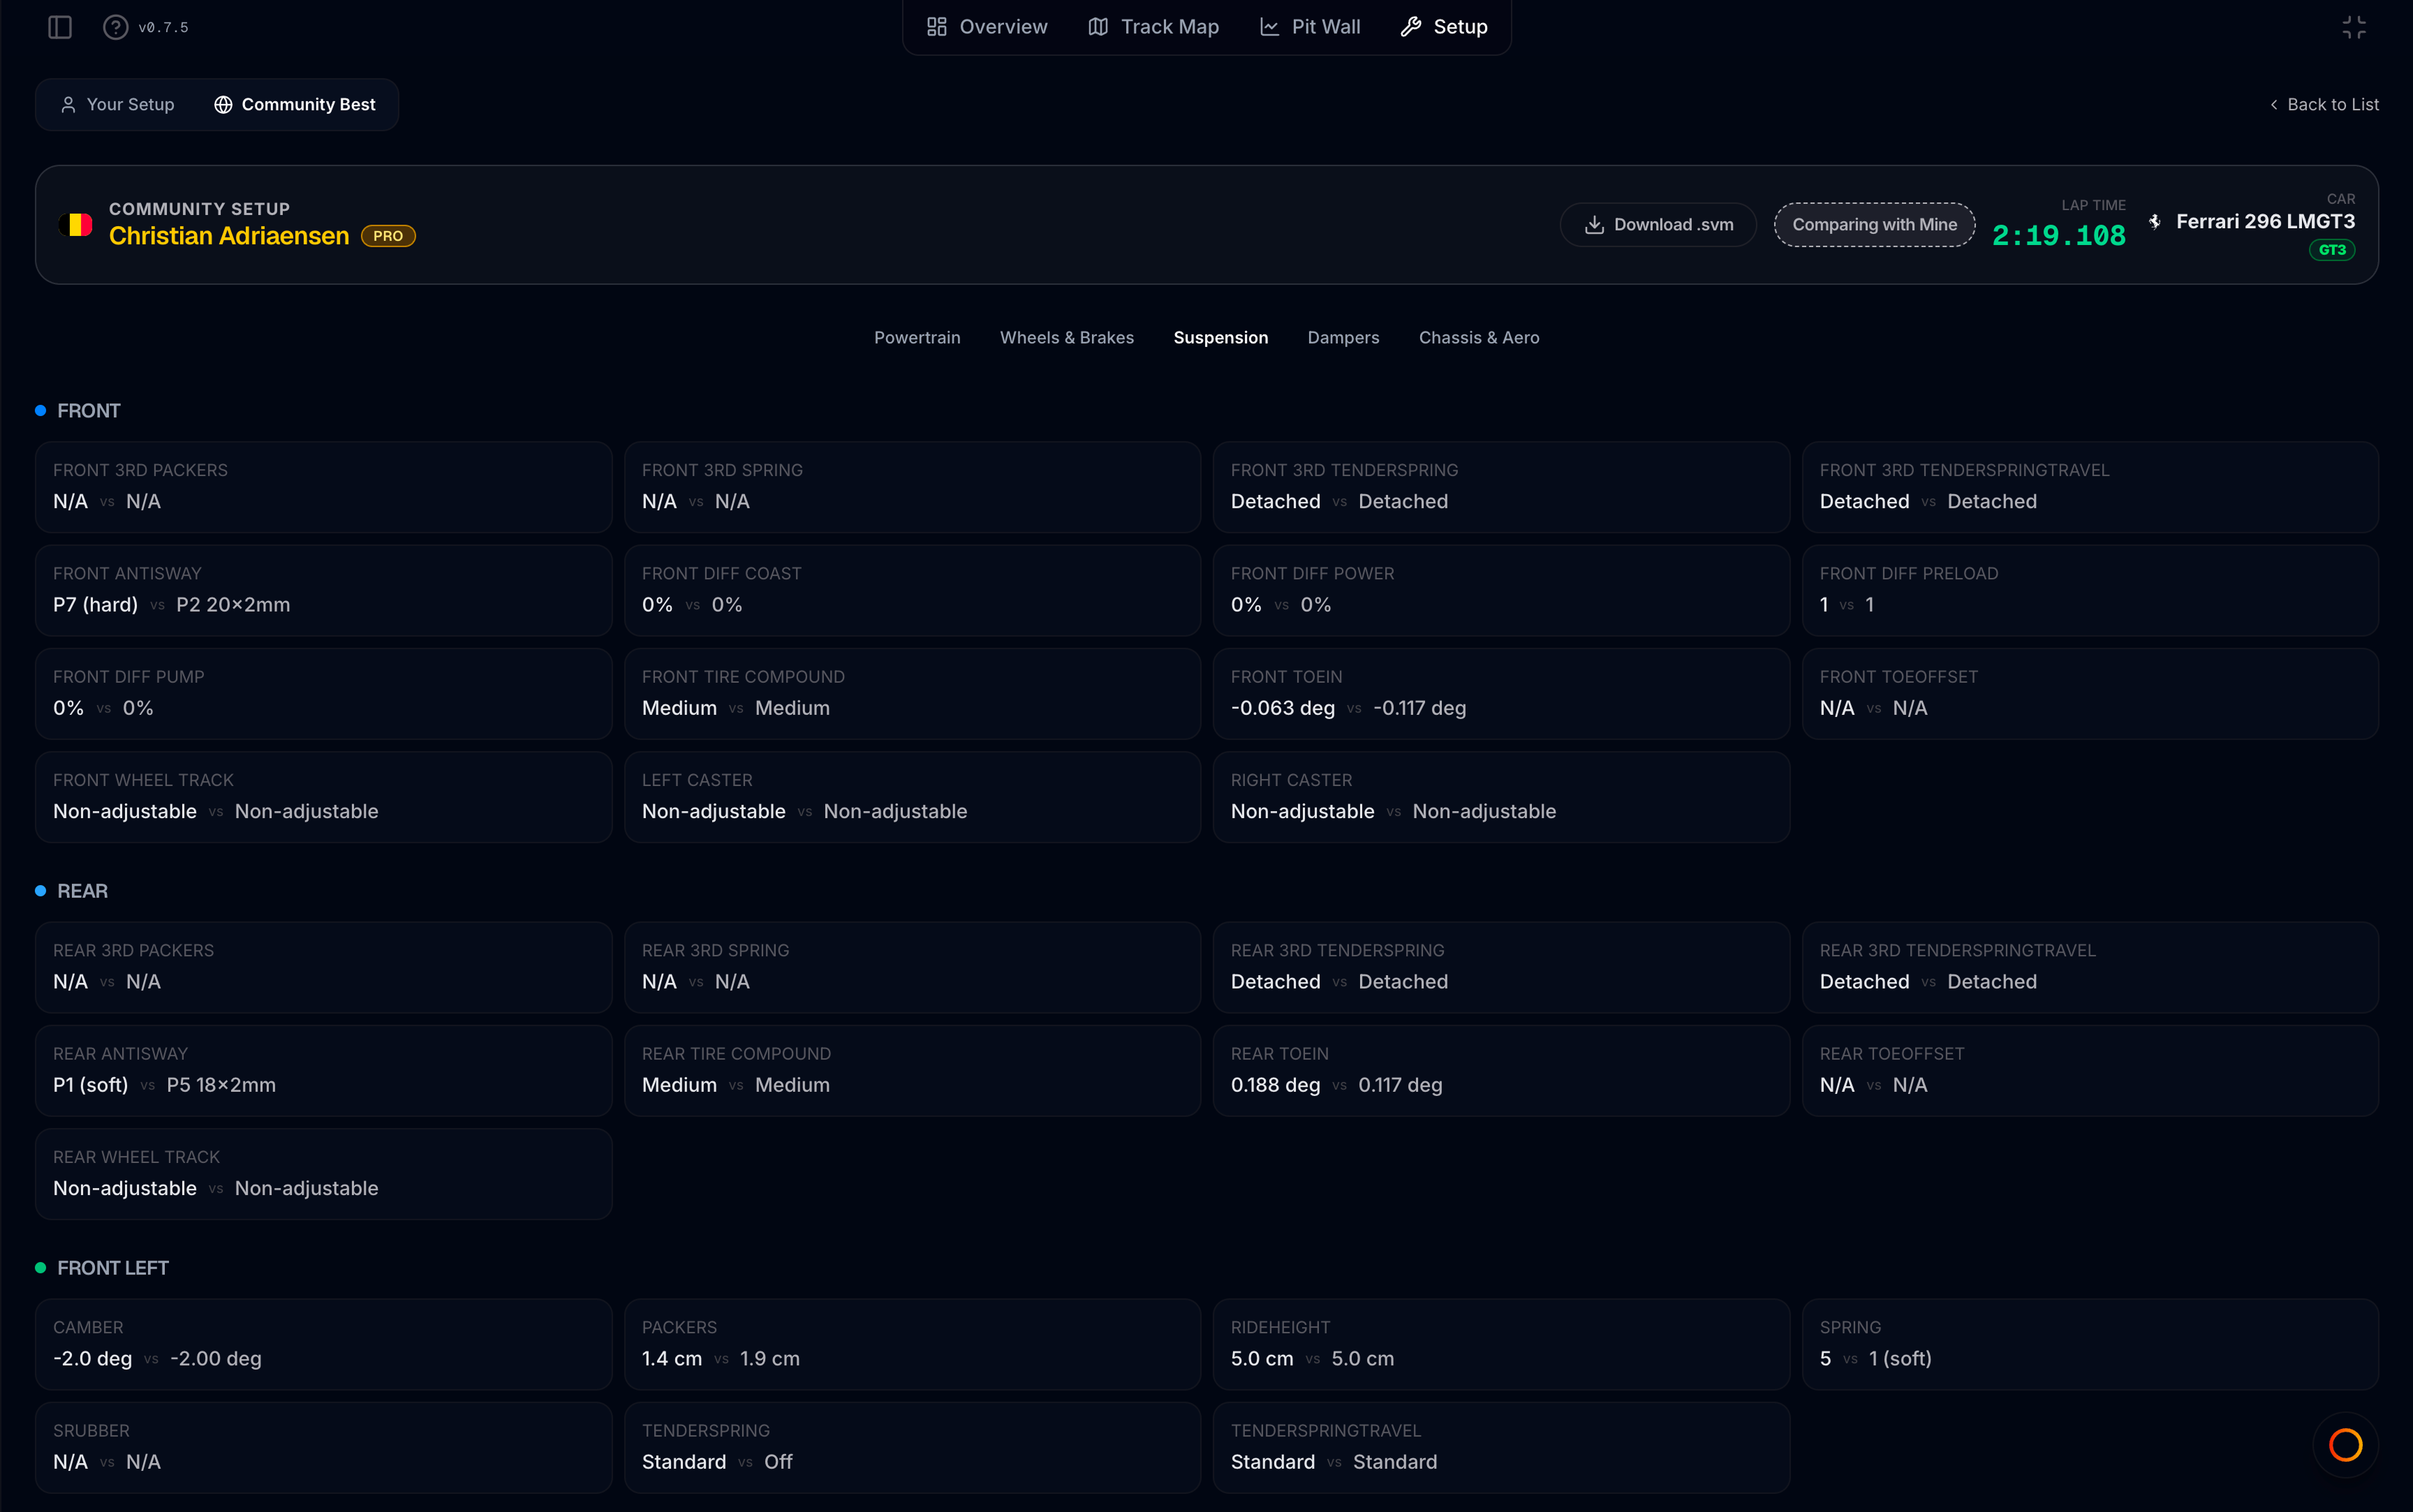Image resolution: width=2413 pixels, height=1512 pixels.
Task: Click the Belgian flag icon
Action: [76, 224]
